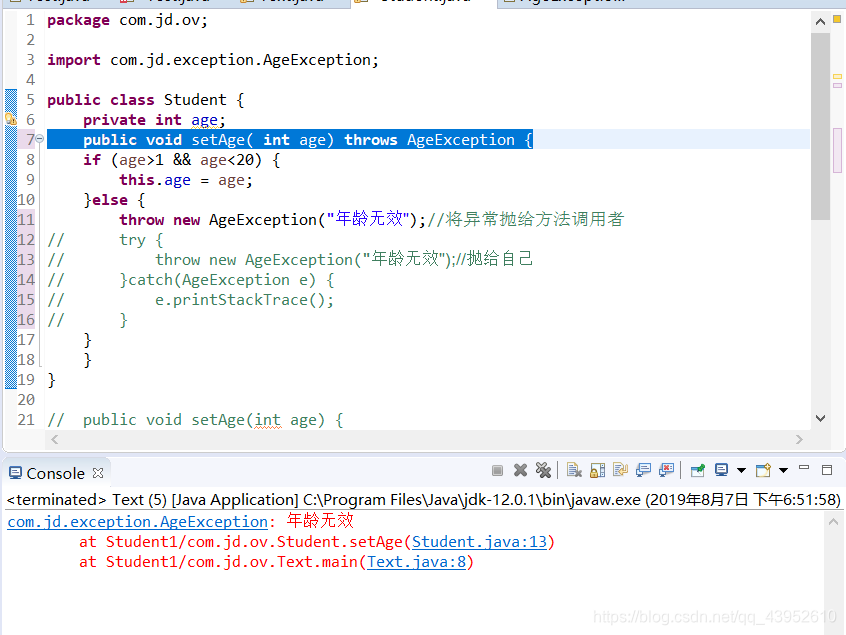Click the editor vertical scrollbar down arrow
Viewport: 846px width, 635px height.
click(x=821, y=418)
